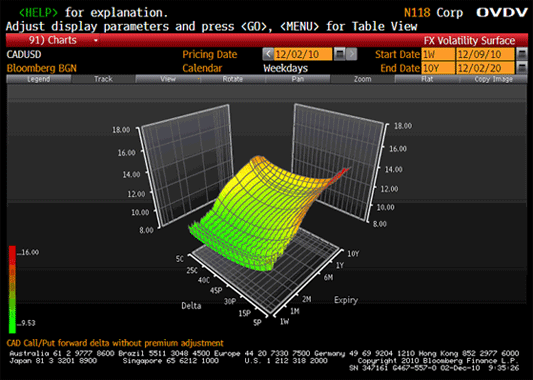Click the OVDV function title
This screenshot has width=533, height=380.
pos(502,13)
